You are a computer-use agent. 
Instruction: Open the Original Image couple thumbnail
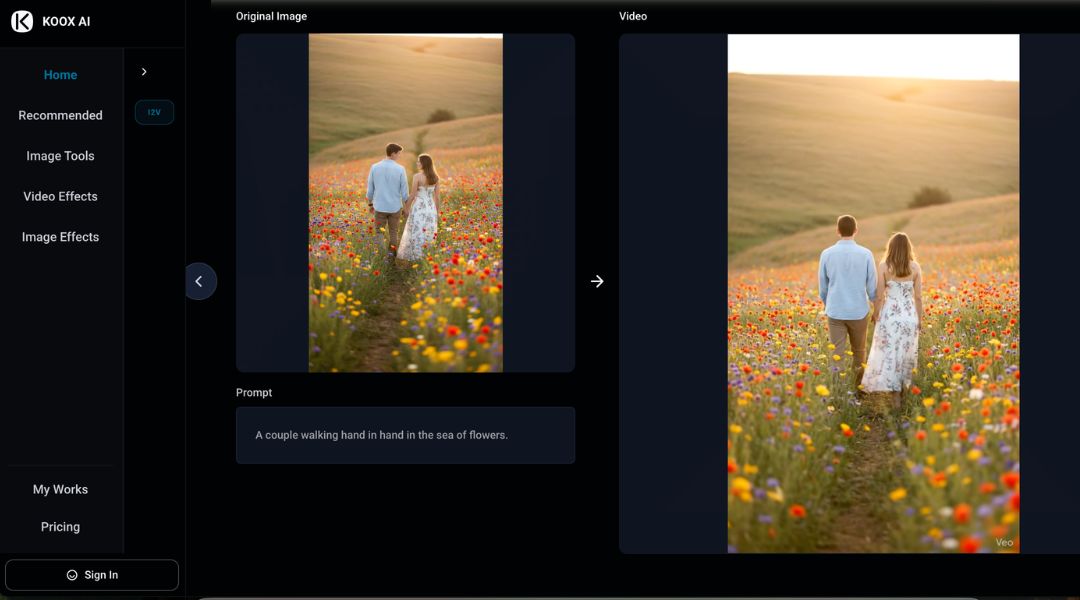pos(405,203)
